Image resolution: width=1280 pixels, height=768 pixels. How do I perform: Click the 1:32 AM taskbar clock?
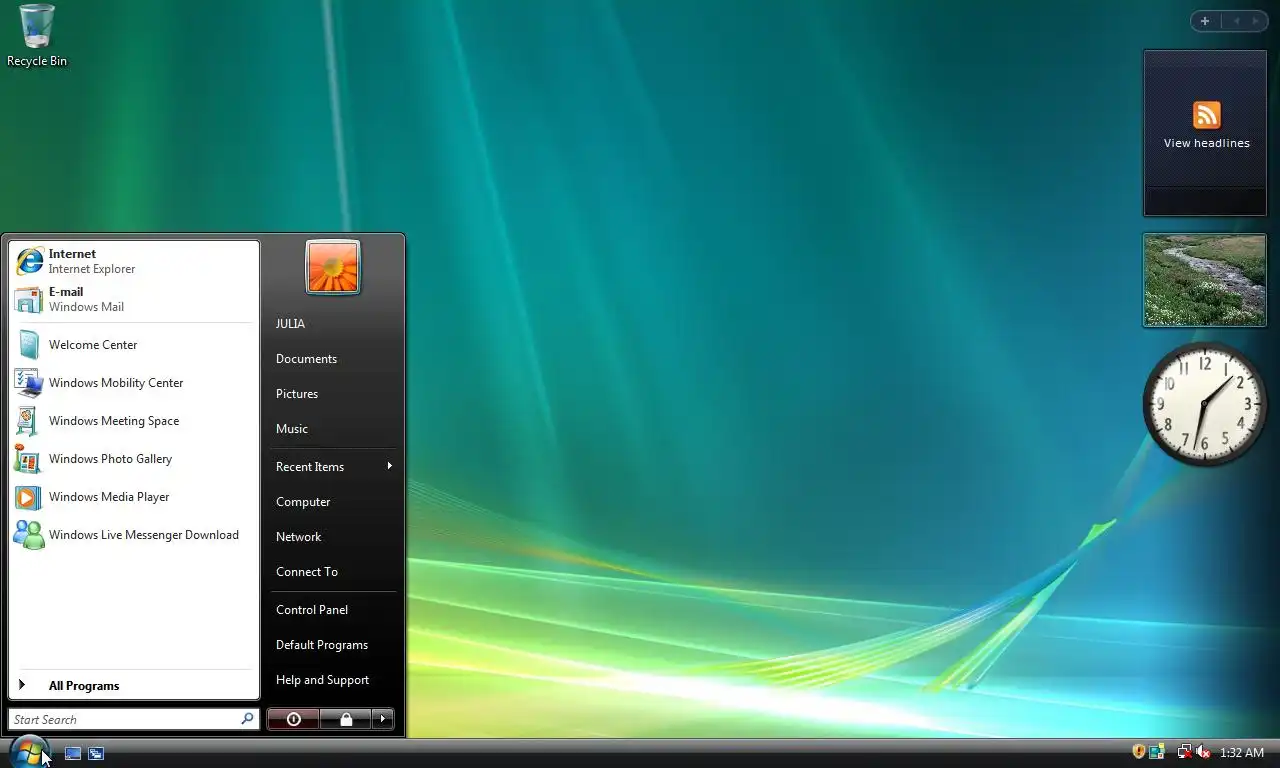coord(1242,753)
